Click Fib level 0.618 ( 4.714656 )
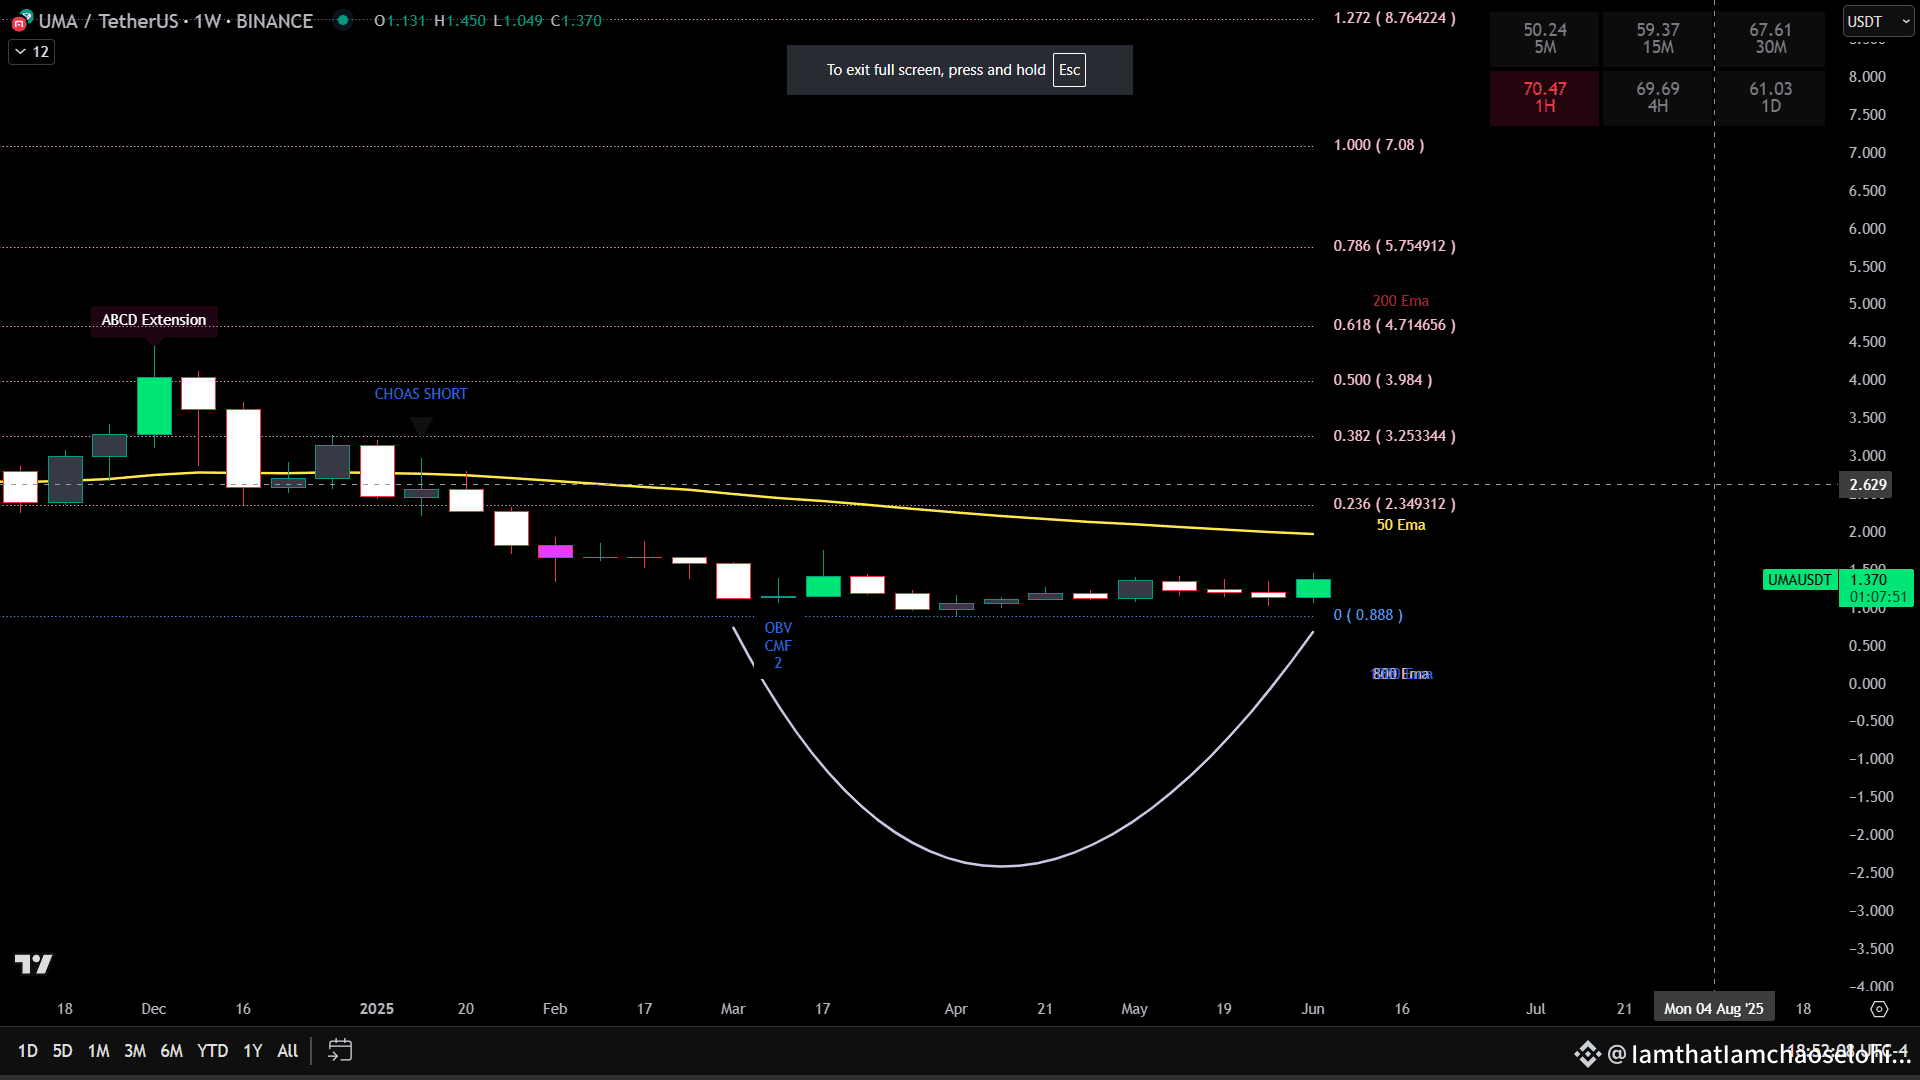1920x1080 pixels. tap(1394, 325)
